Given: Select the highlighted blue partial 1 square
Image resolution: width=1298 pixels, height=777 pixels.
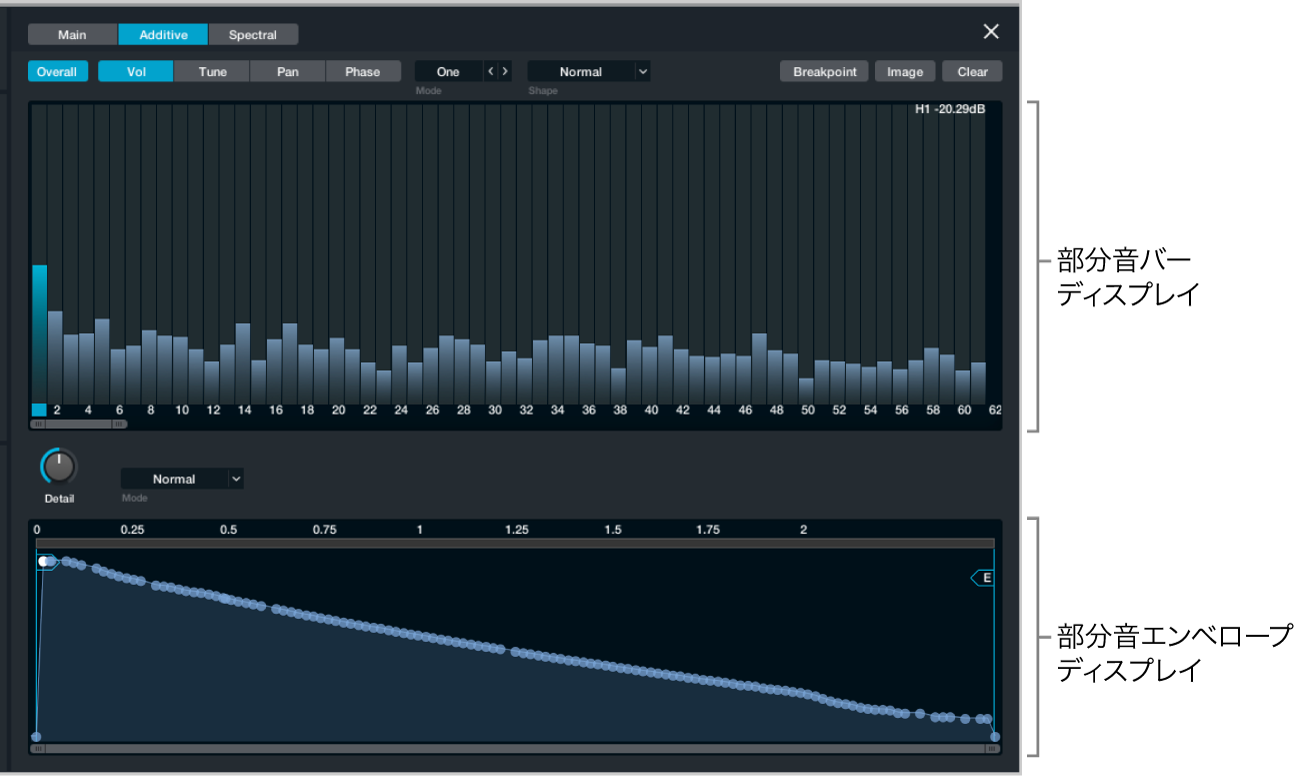Looking at the screenshot, I should (39, 410).
